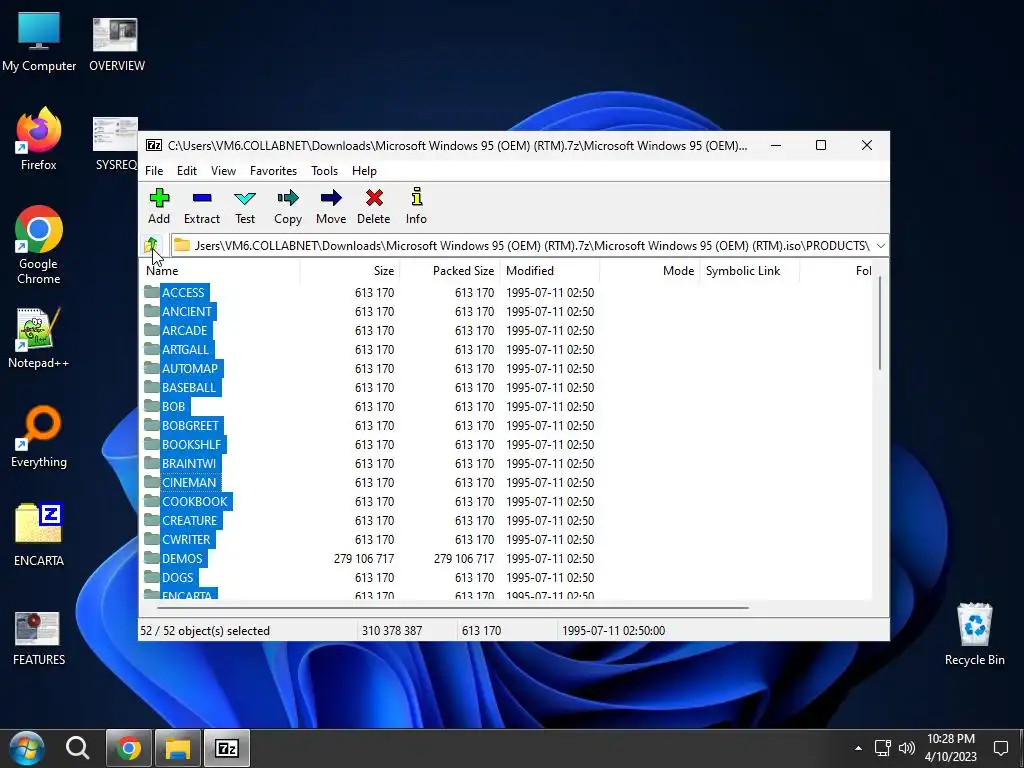Open the ENCARTA desktop archive
The height and width of the screenshot is (768, 1024).
pos(39,534)
